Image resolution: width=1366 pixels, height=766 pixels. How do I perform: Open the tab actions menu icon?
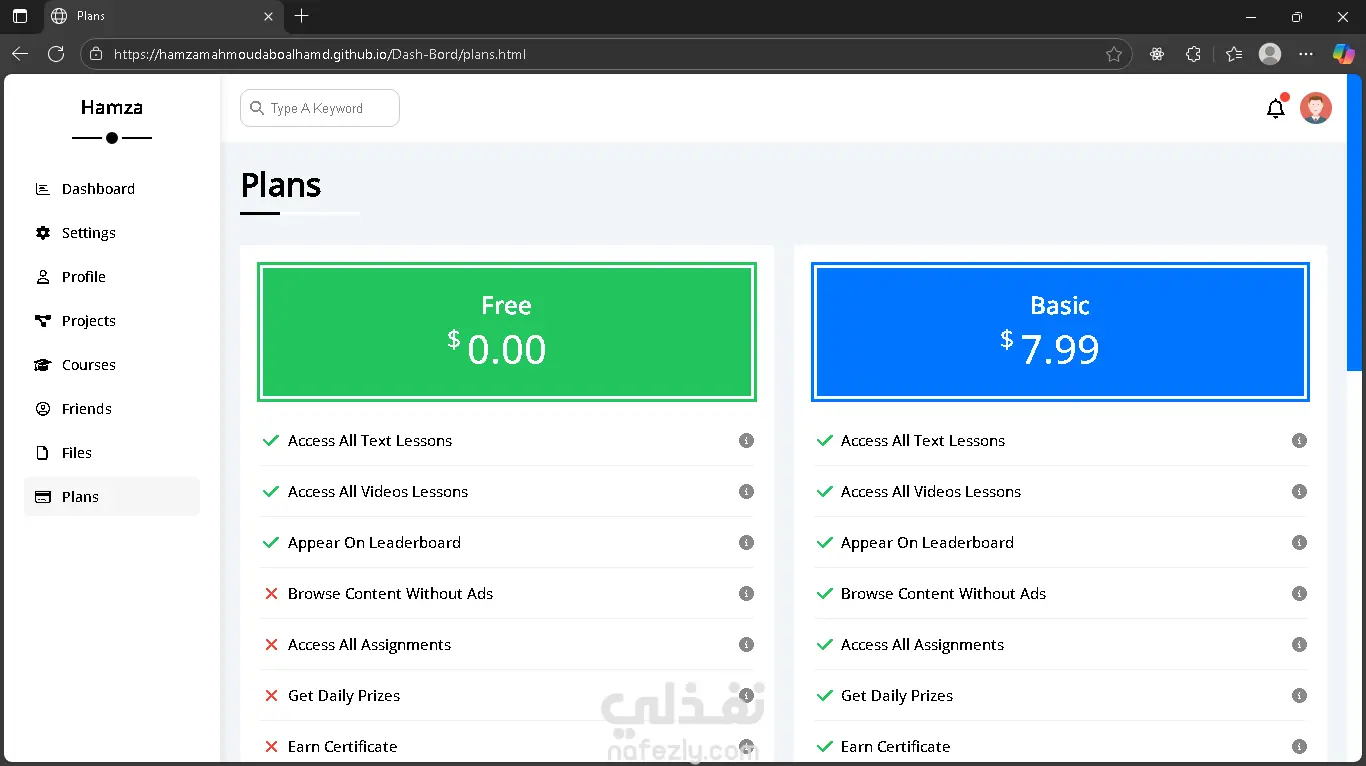(x=20, y=16)
